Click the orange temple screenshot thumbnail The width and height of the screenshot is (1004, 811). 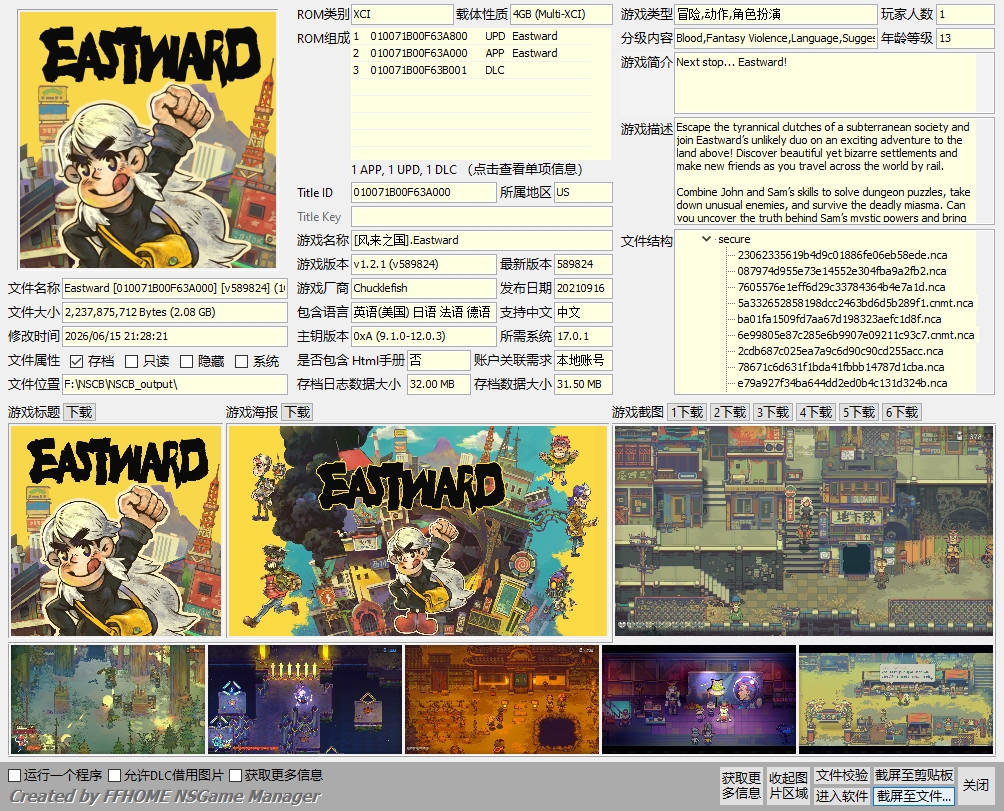pos(502,699)
